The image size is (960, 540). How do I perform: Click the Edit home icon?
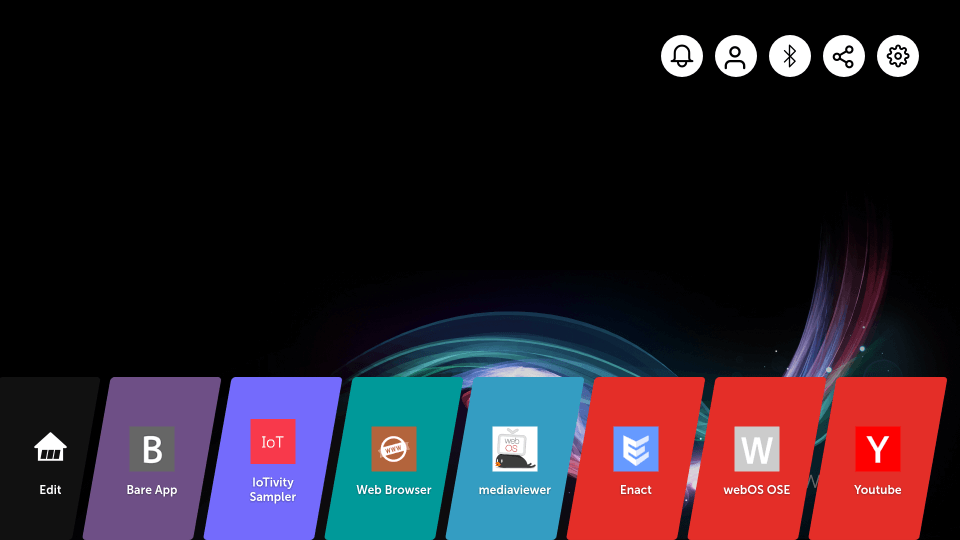tap(50, 448)
